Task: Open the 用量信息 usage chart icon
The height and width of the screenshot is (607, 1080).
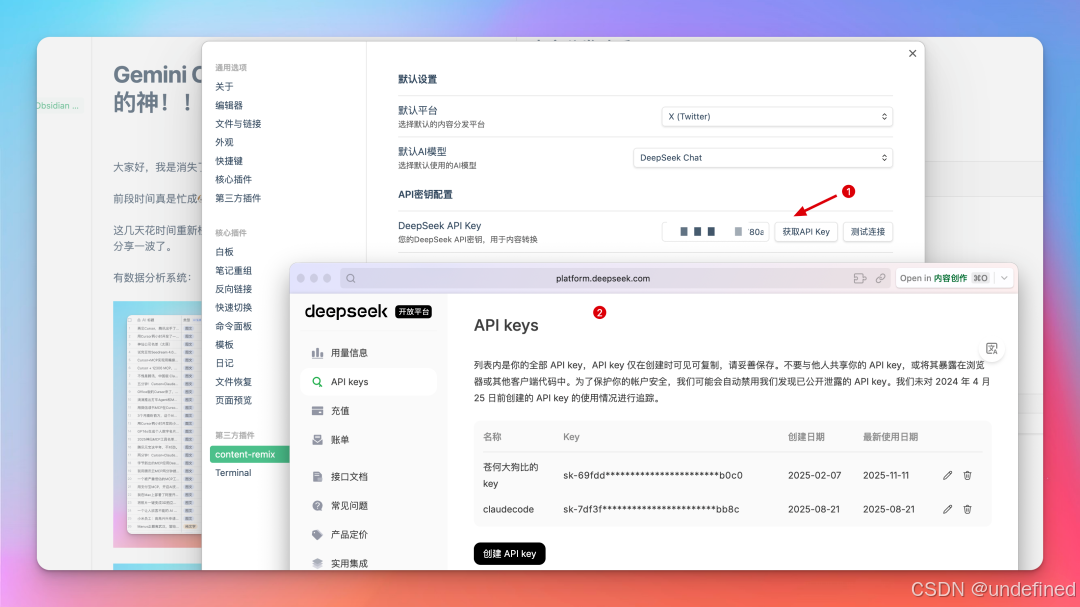Action: [317, 353]
